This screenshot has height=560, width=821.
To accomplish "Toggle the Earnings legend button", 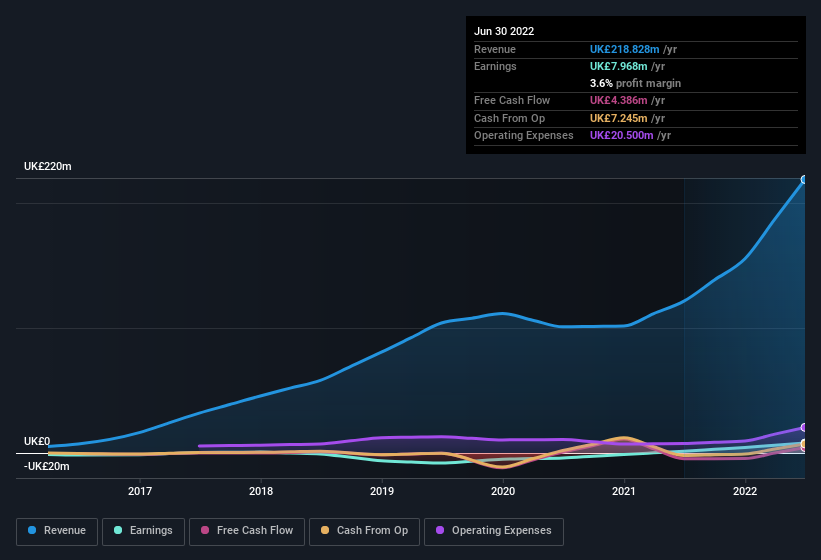I will 143,532.
